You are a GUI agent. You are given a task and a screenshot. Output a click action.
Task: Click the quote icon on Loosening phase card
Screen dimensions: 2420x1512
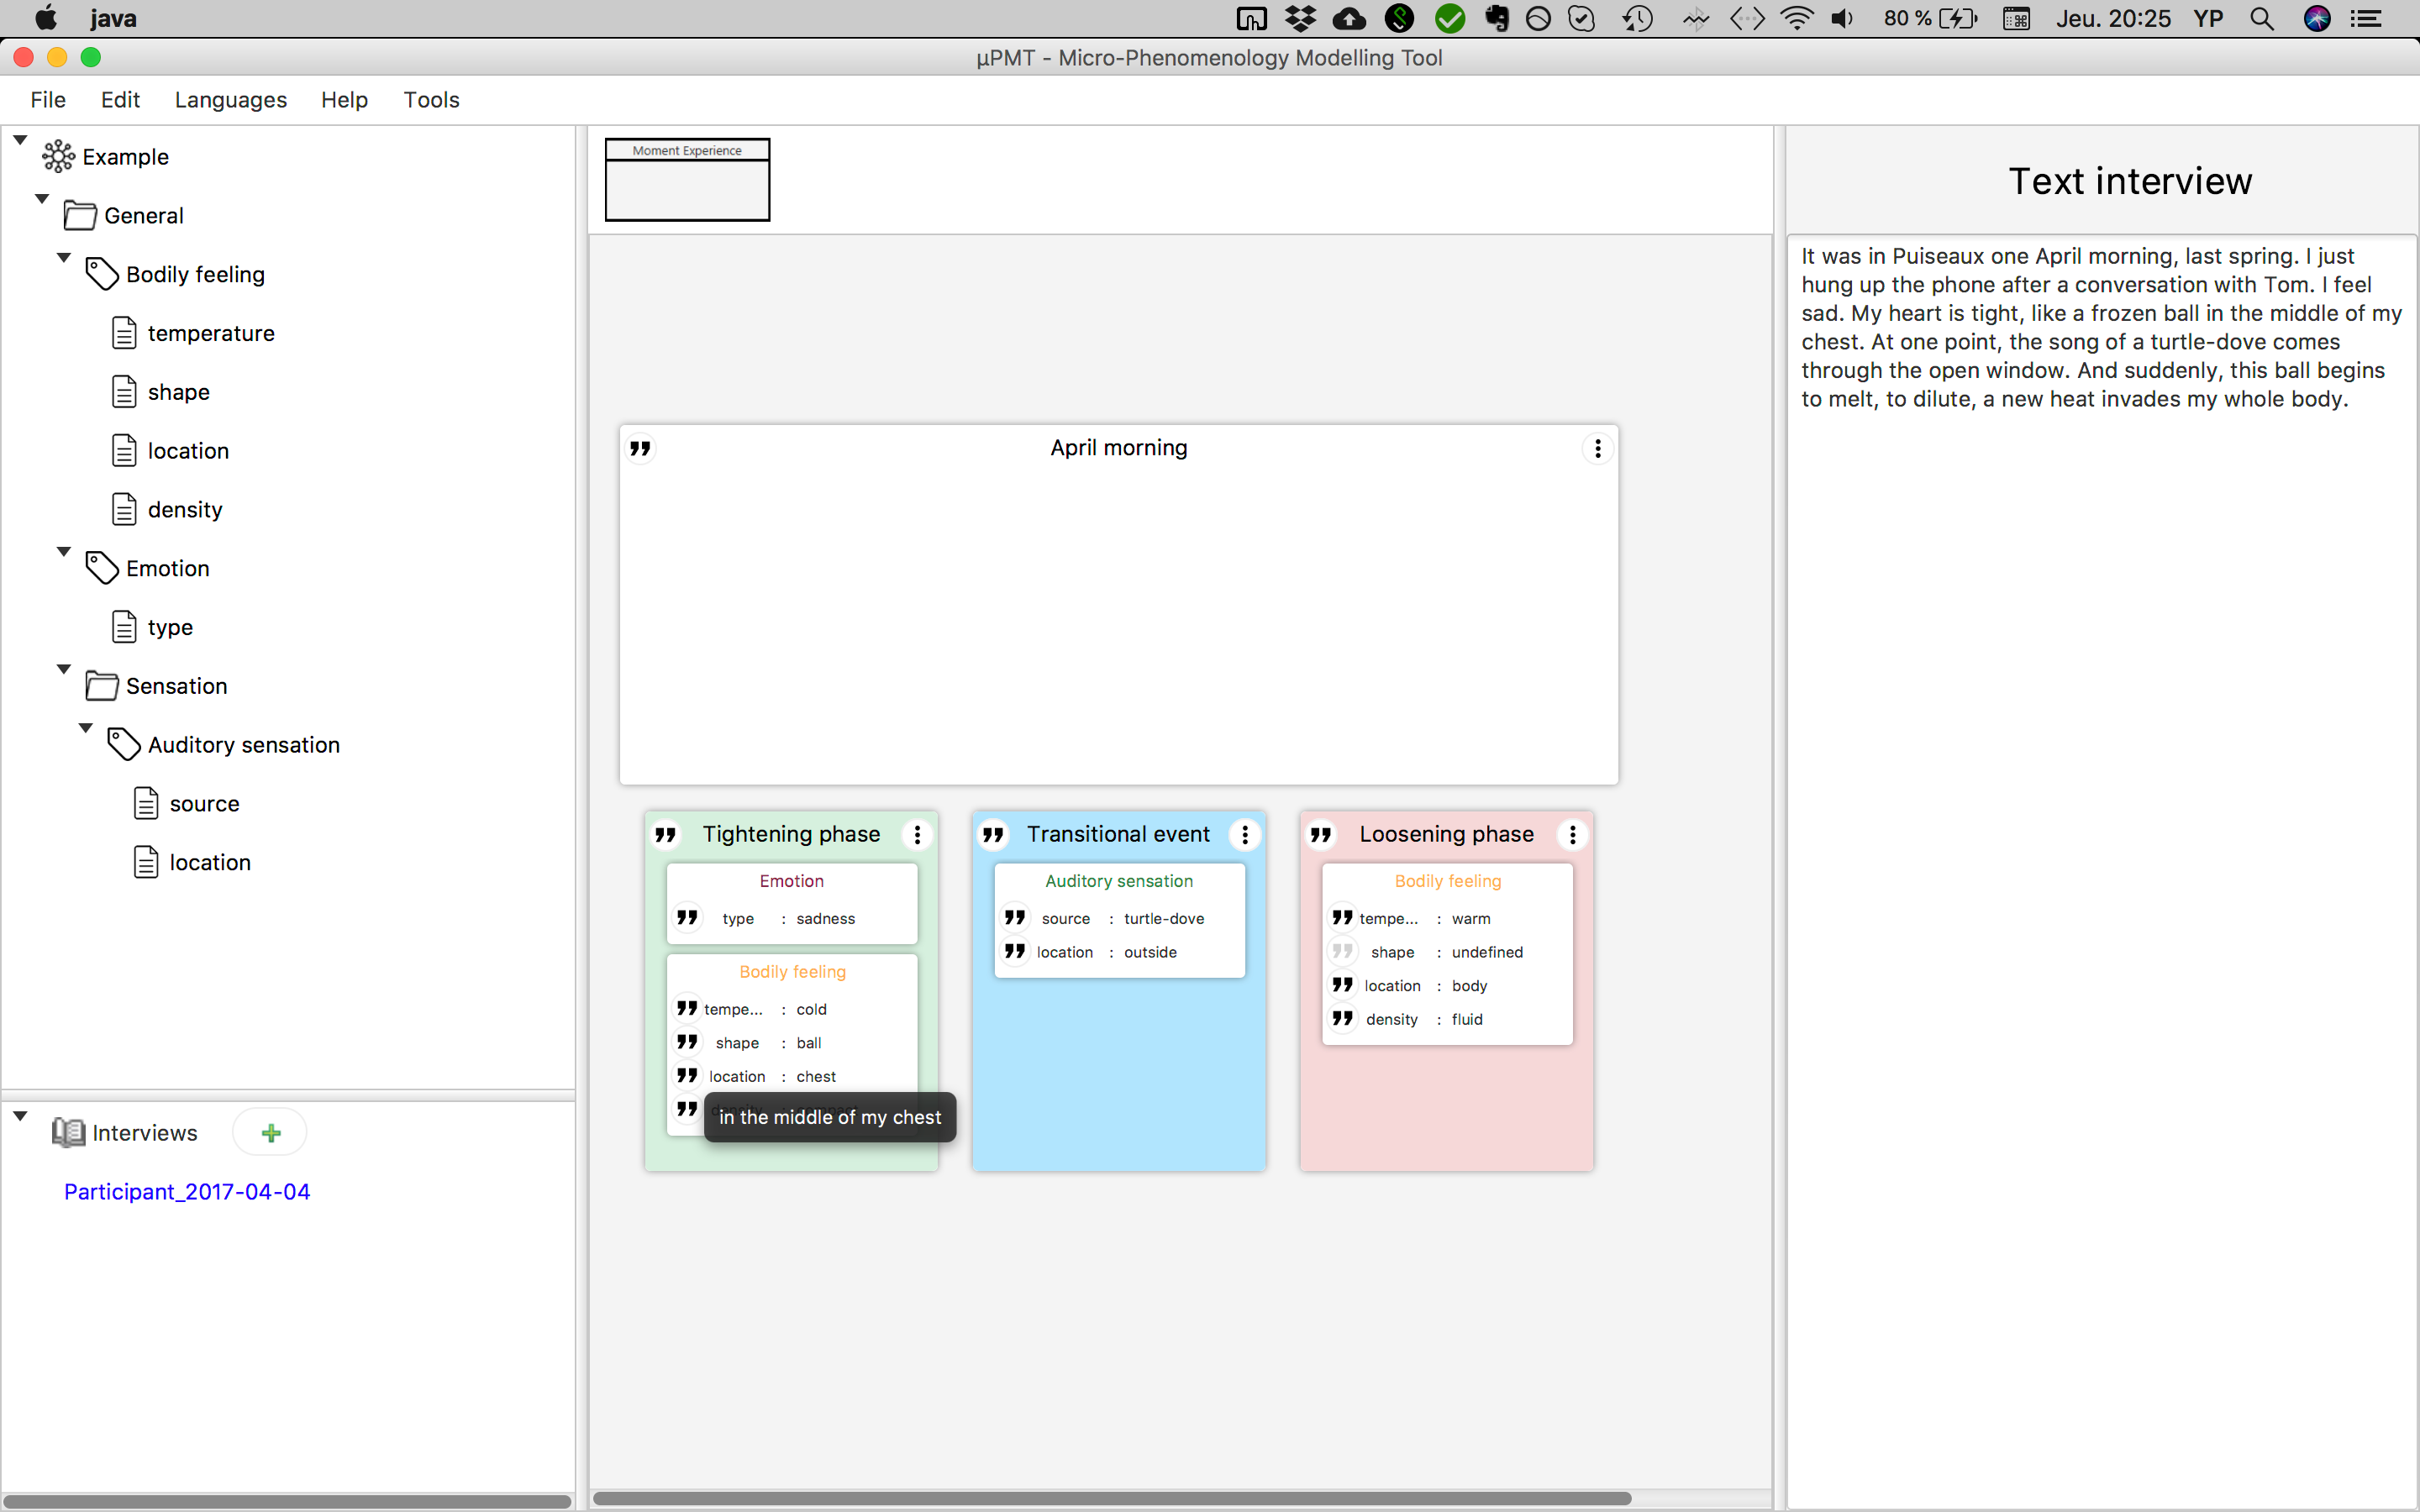tap(1323, 834)
